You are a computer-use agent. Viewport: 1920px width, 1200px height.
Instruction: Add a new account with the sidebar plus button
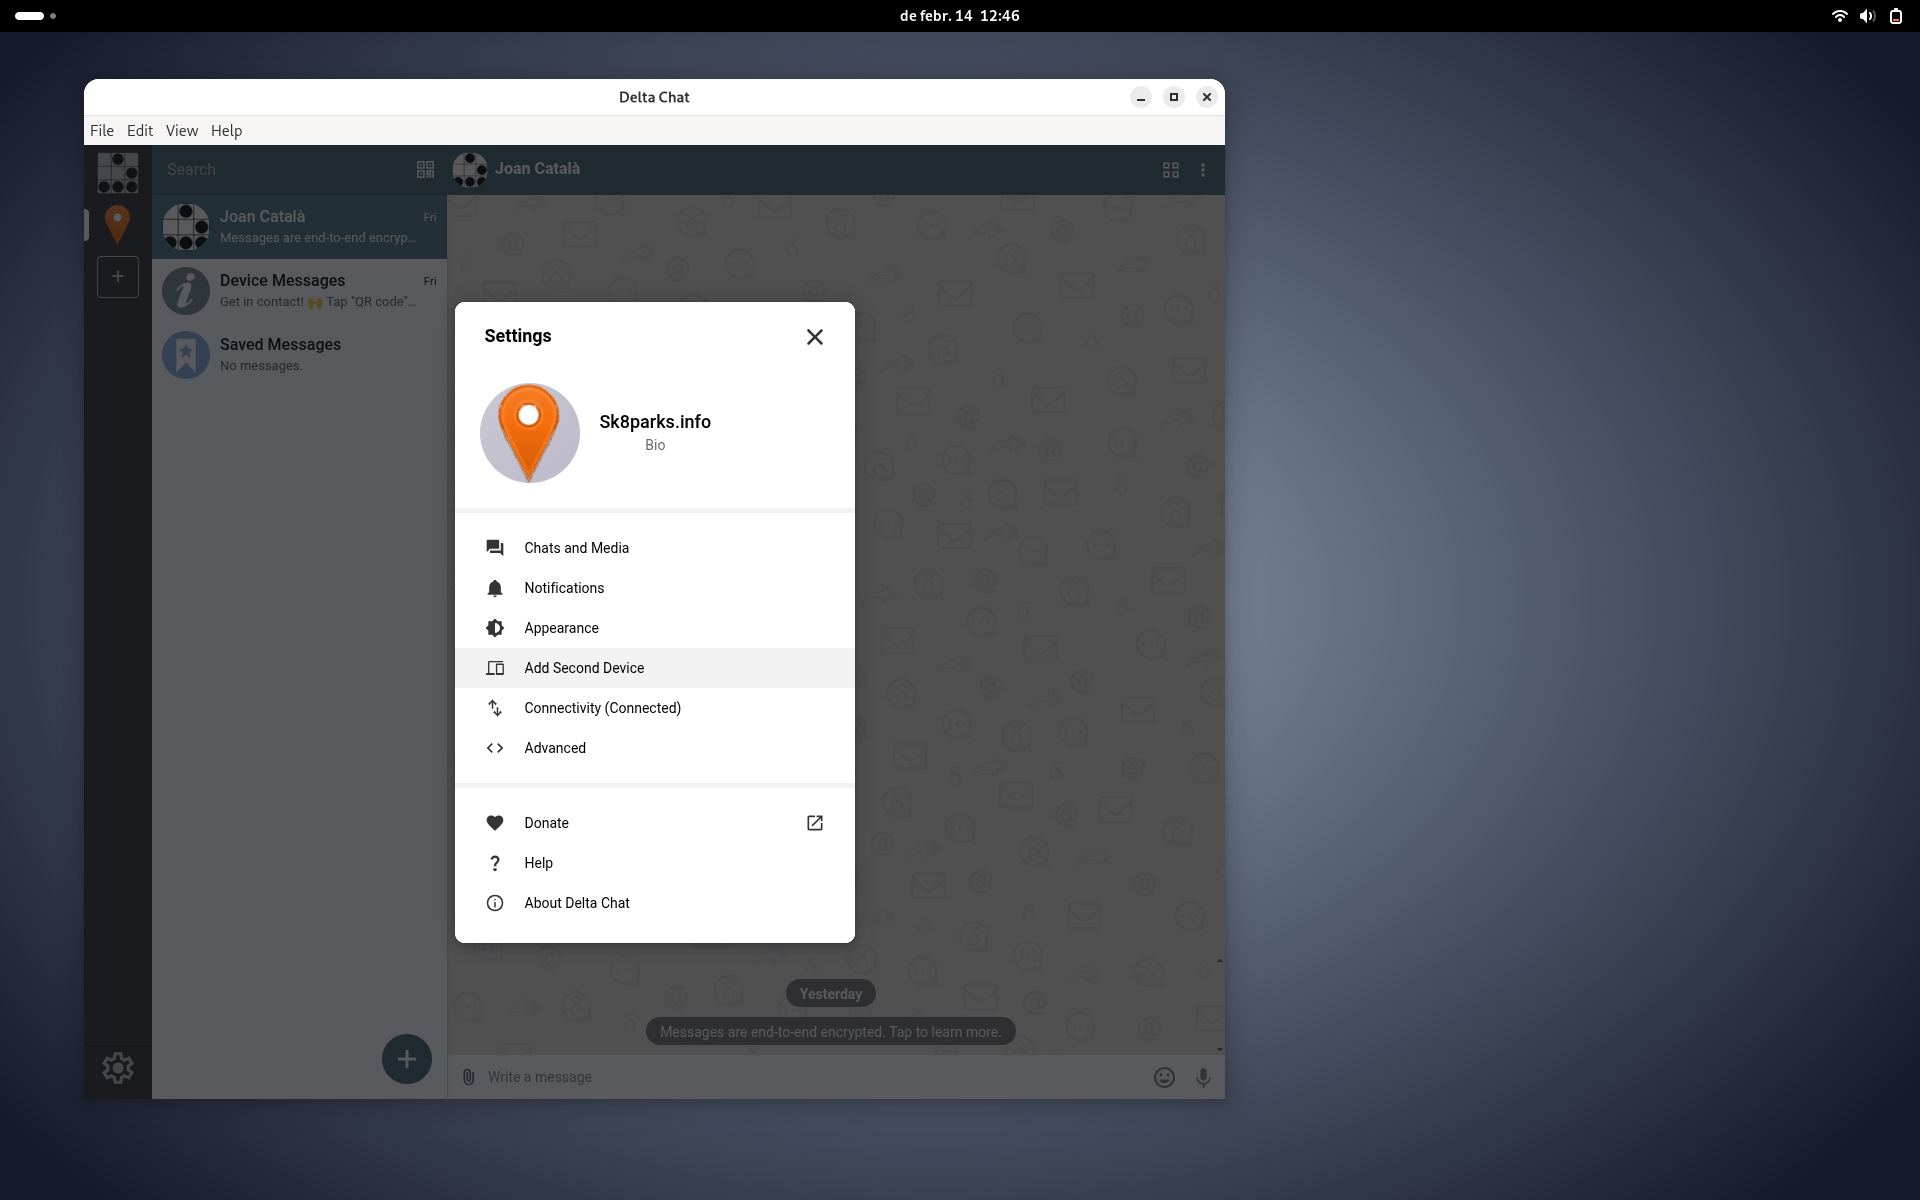tap(117, 277)
